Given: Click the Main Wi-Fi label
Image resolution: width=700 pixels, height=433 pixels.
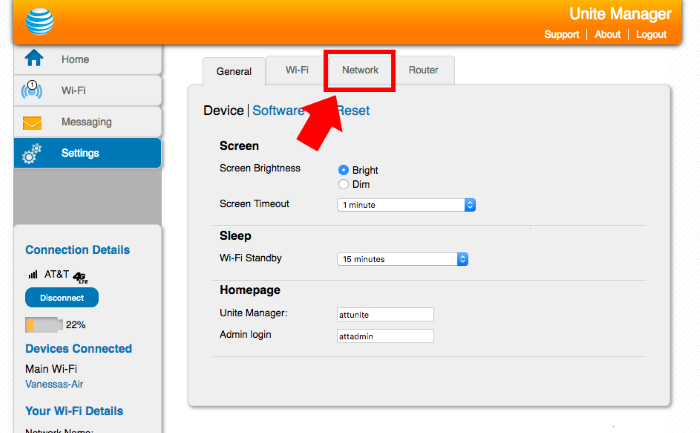Looking at the screenshot, I should (x=51, y=369).
